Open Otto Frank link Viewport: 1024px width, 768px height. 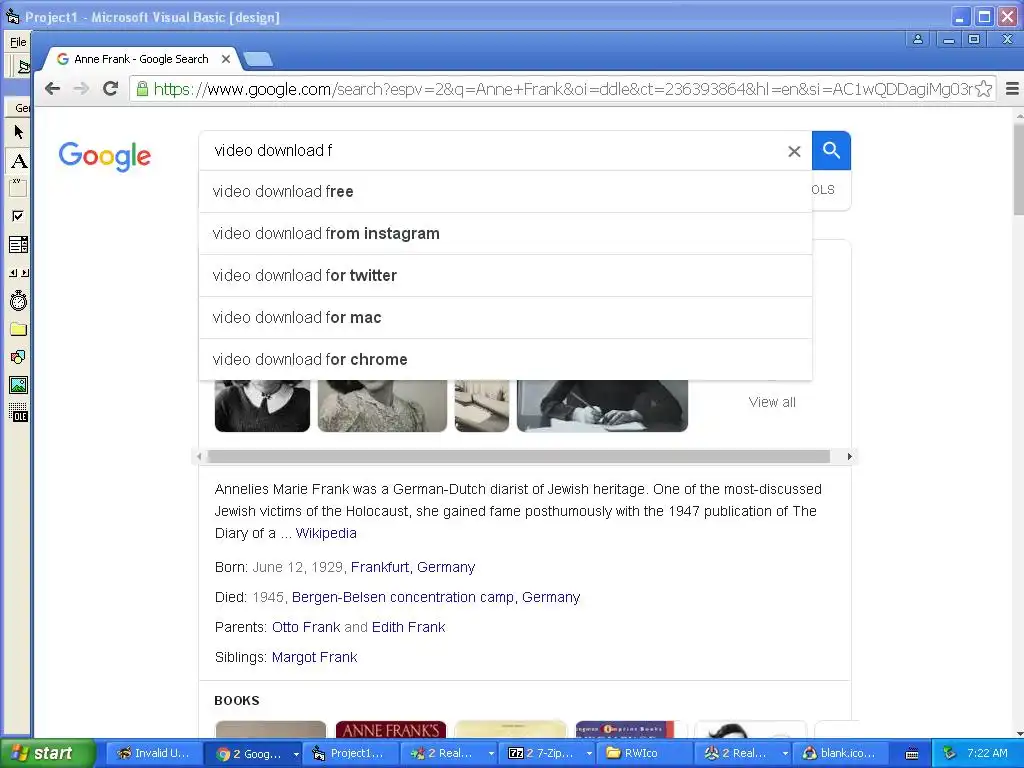point(306,627)
